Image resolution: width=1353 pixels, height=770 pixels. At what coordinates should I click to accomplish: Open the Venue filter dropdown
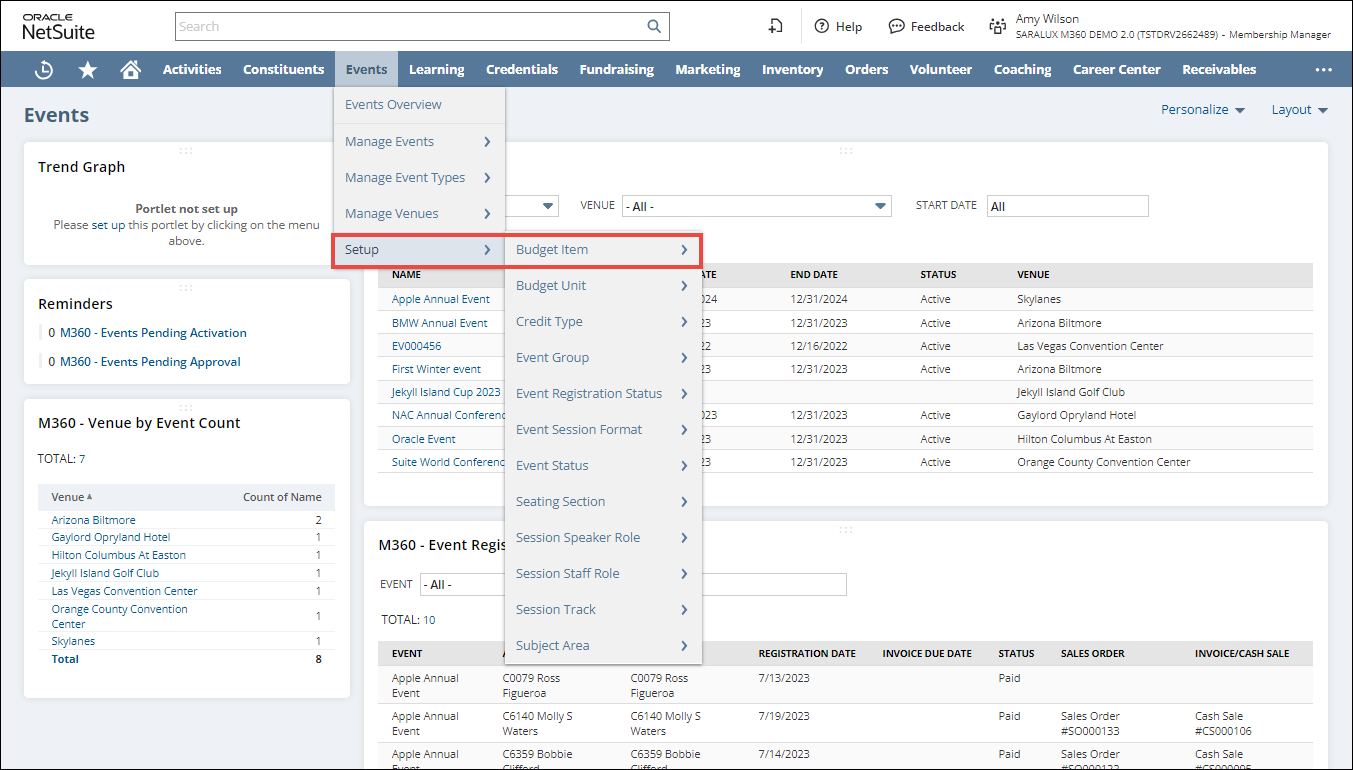coord(756,206)
